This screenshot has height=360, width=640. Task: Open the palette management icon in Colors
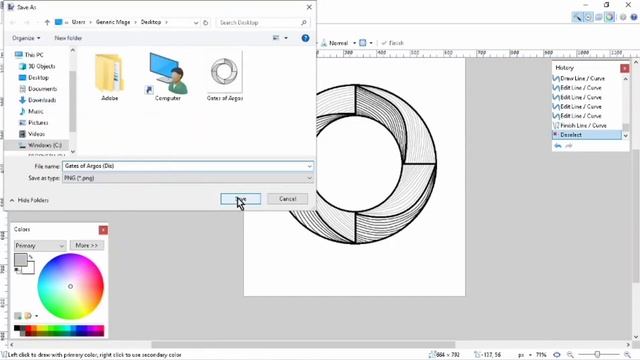click(28, 316)
